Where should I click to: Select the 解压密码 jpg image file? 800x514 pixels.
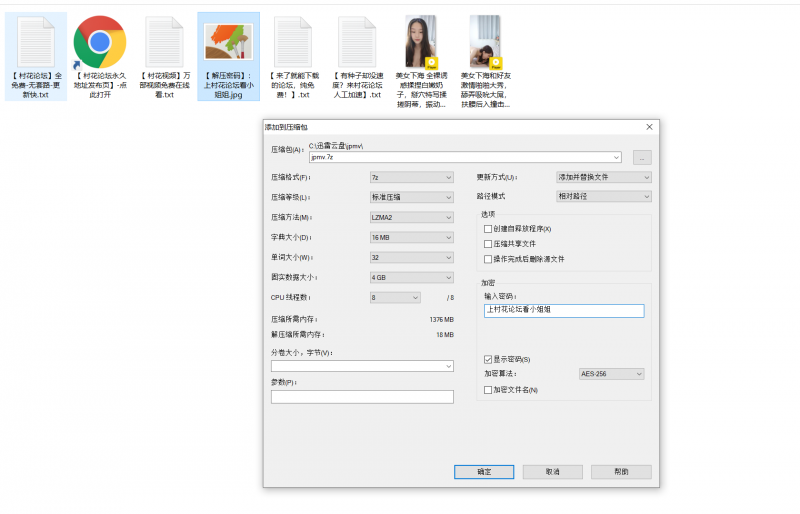(x=228, y=42)
